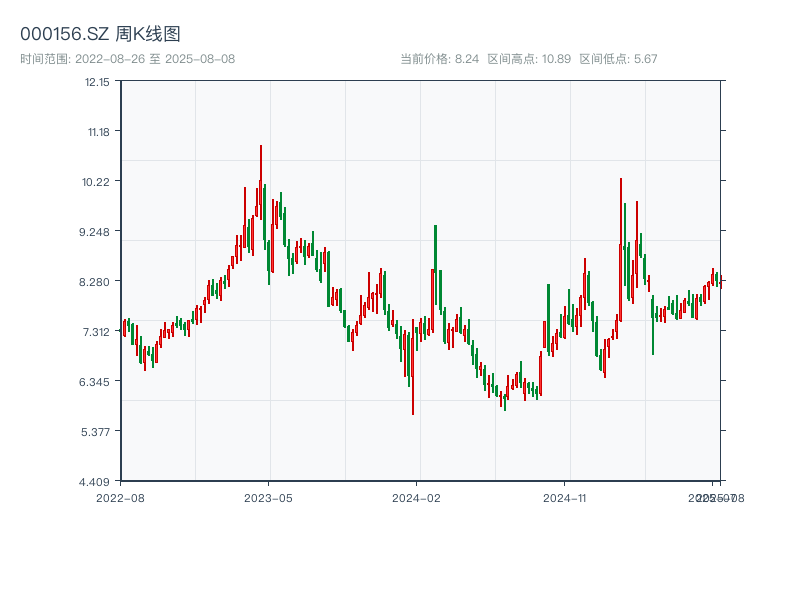This screenshot has height=600, width=800.
Task: Click x-axis label 2024-11
Action: [564, 498]
